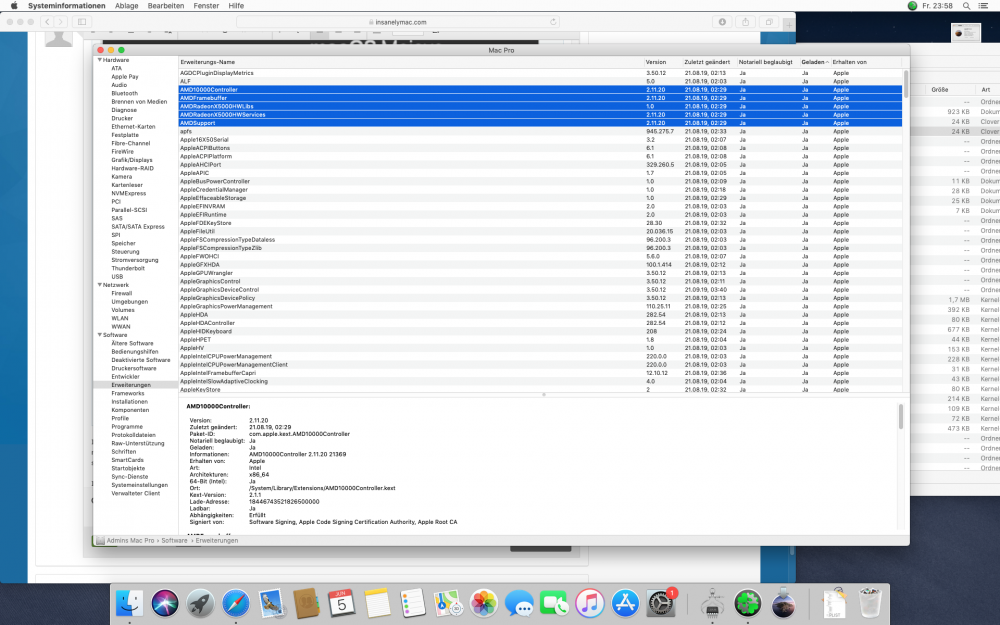Open the Apple menu
1000x625 pixels.
[14, 6]
